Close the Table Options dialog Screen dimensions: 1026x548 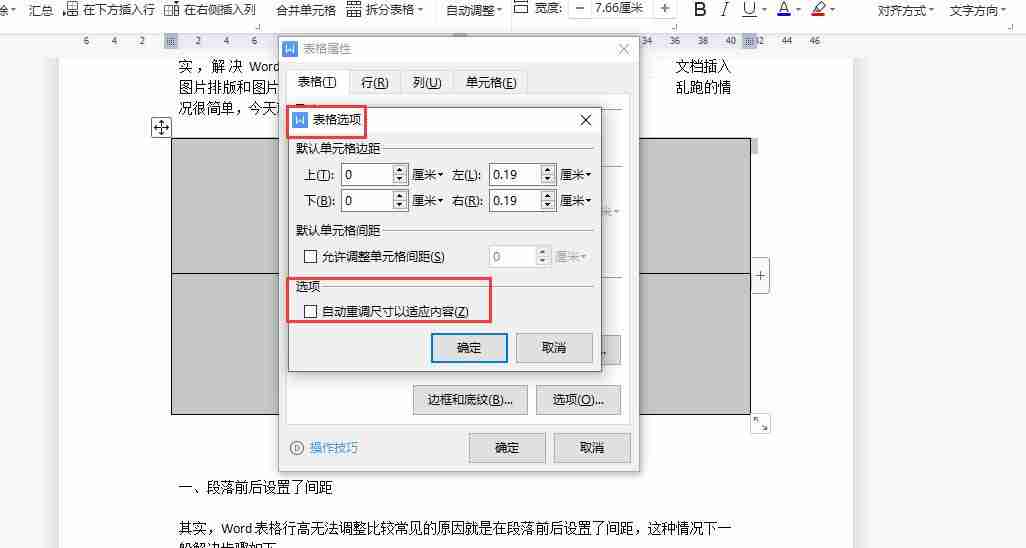(x=586, y=120)
